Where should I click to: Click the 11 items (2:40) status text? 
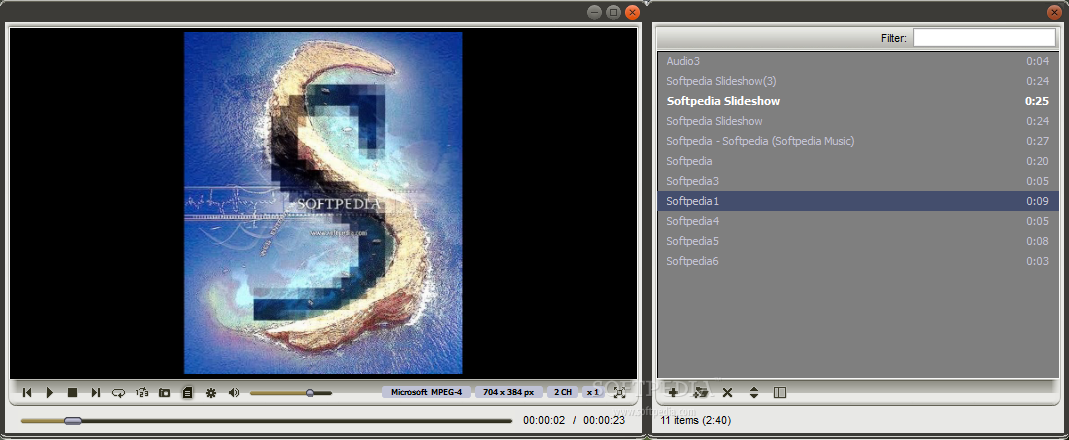coord(695,420)
